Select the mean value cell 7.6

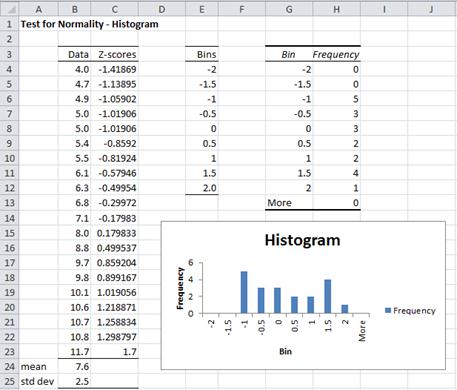tap(74, 367)
